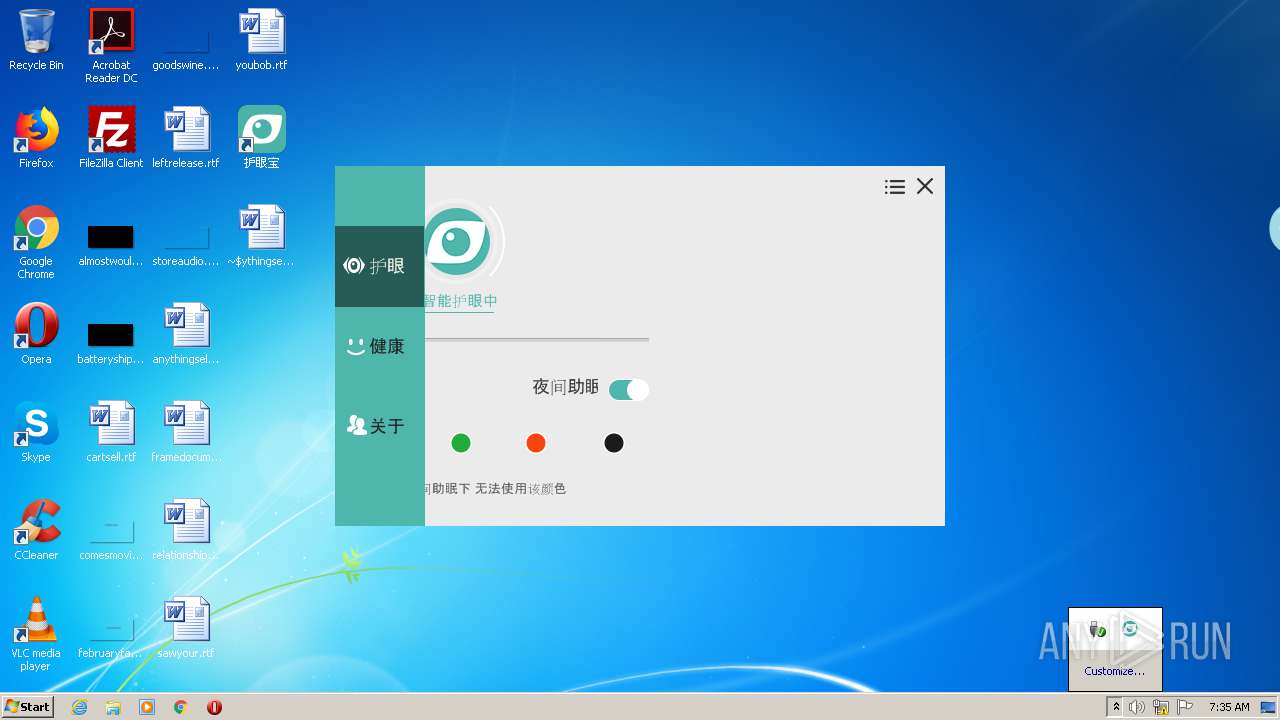The width and height of the screenshot is (1280, 720).
Task: Open the hamburger menu in the eye-protection app
Action: 895,187
